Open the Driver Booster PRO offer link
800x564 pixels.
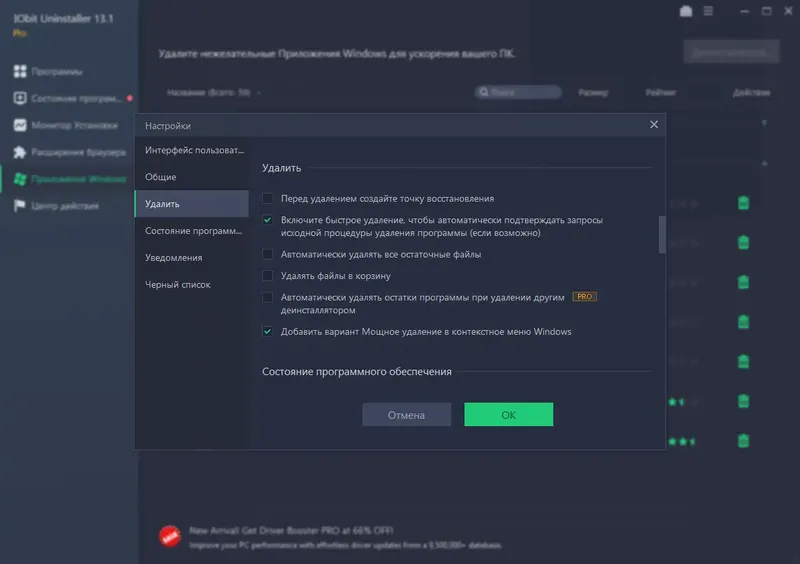(x=291, y=530)
